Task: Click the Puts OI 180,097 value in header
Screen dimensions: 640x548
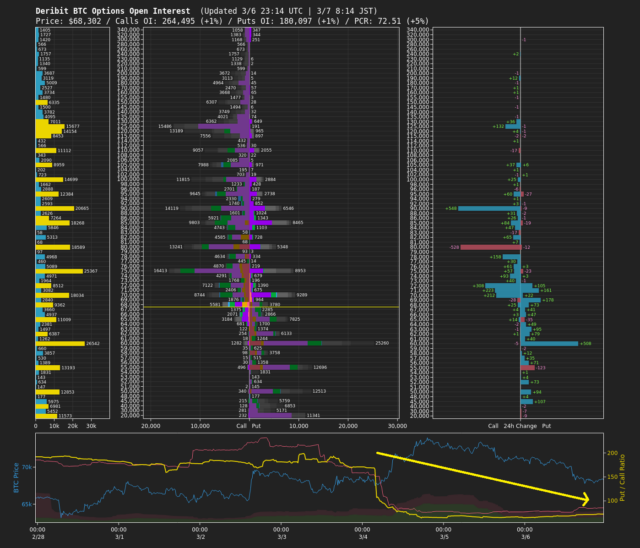Action: (x=274, y=19)
